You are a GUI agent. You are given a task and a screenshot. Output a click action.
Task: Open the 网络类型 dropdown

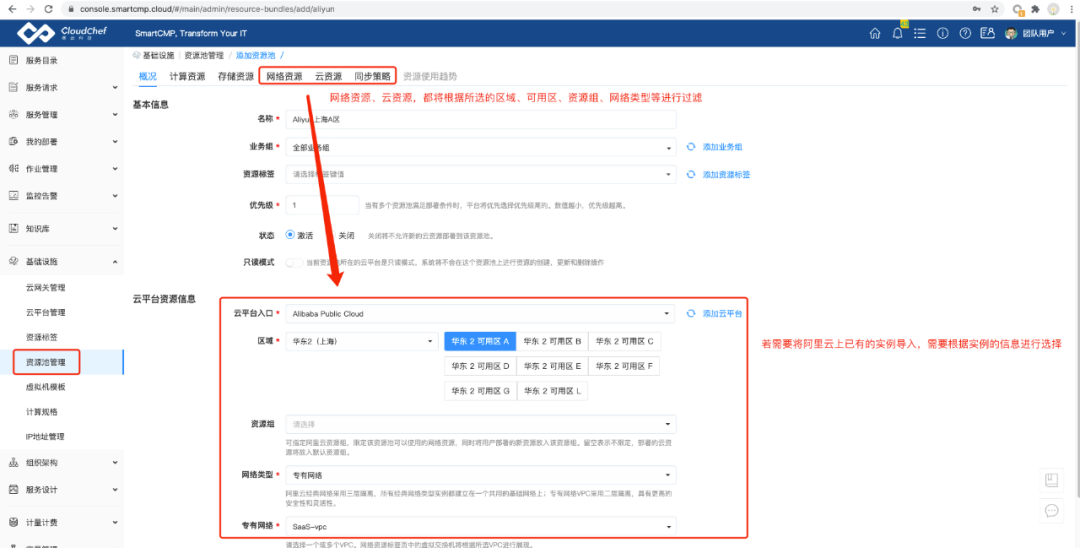481,475
